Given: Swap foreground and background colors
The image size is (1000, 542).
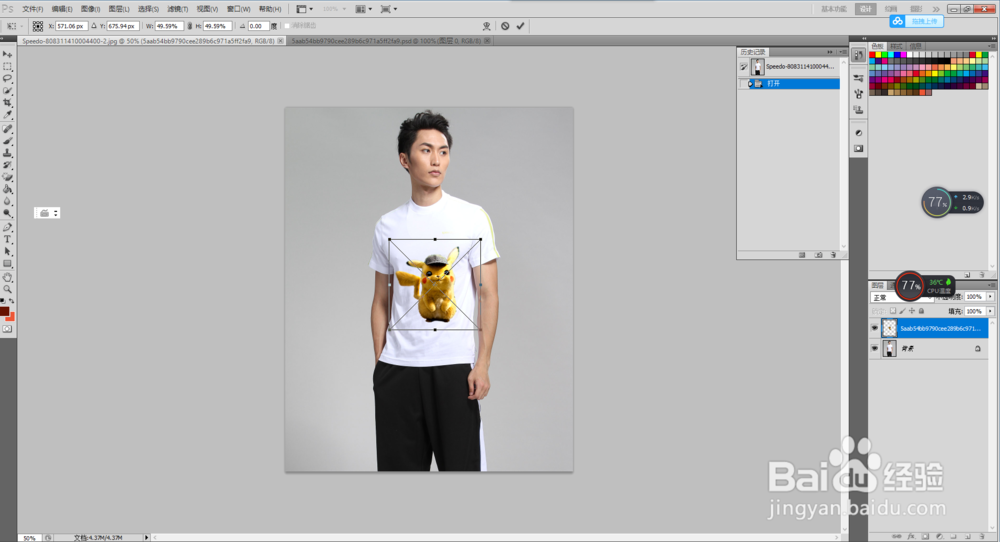Looking at the screenshot, I should 11,301.
